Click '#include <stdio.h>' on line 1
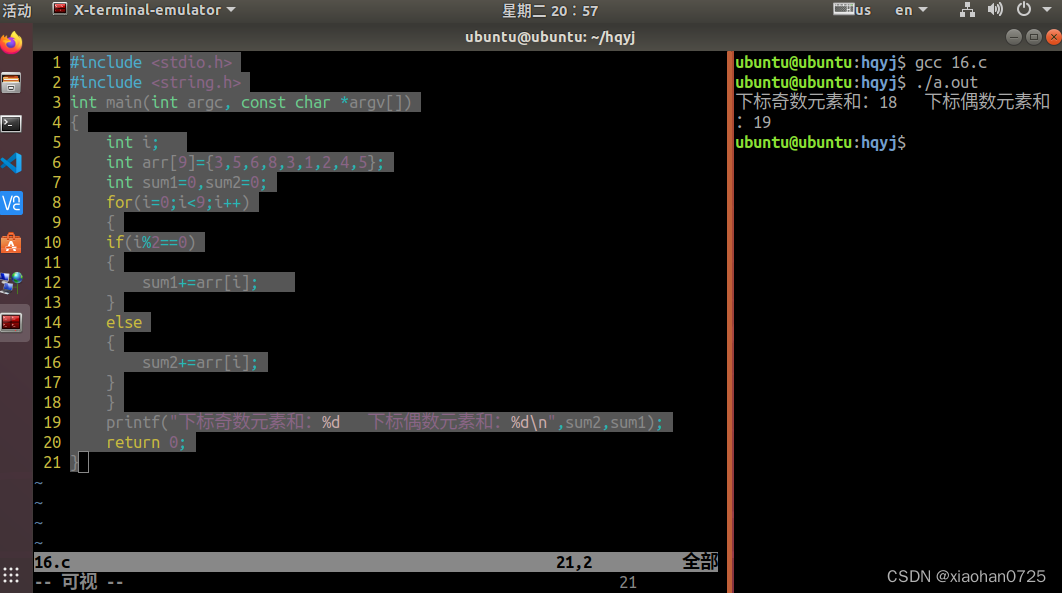 point(151,62)
